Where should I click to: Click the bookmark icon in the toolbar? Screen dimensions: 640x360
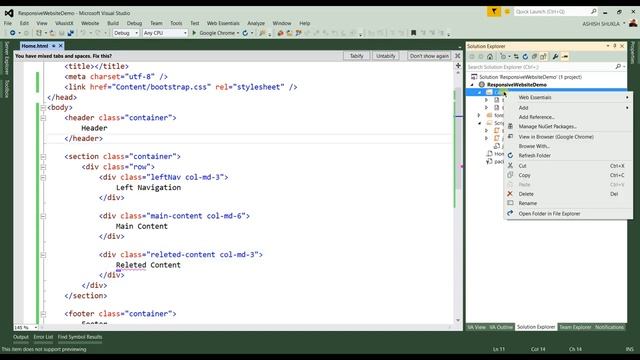click(x=413, y=33)
